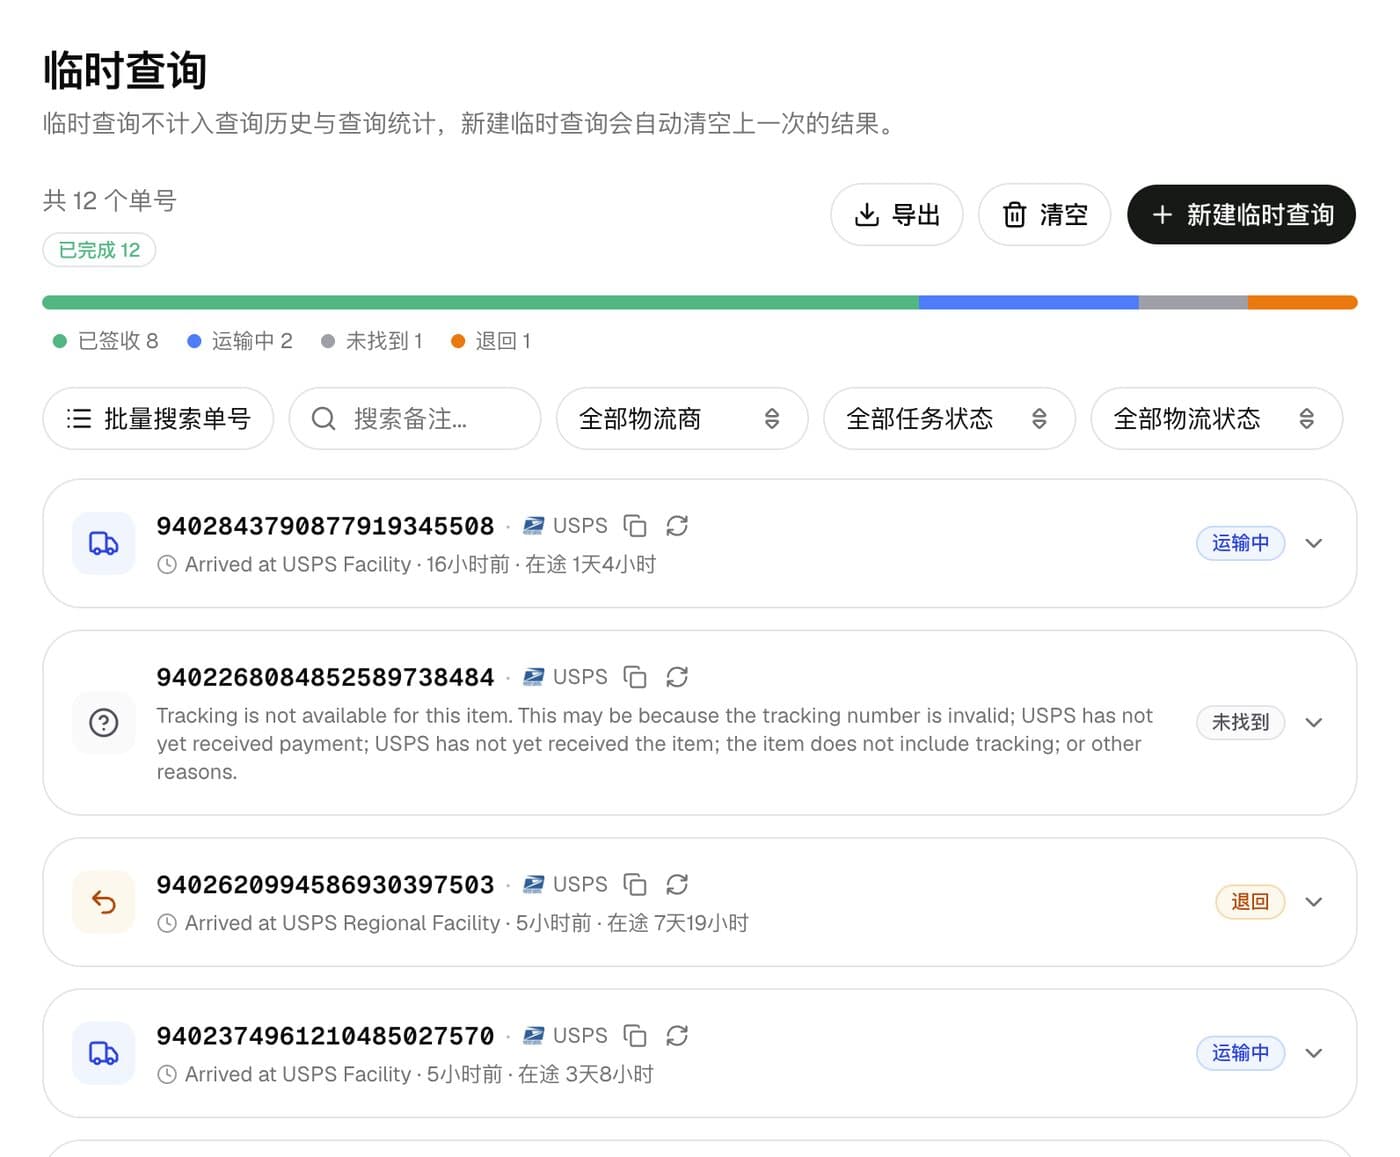Refresh tracking for 9402268084852589738484

click(x=677, y=677)
